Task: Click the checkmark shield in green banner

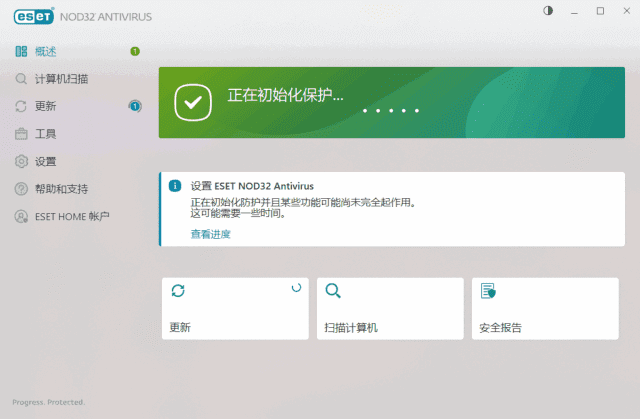Action: point(193,101)
